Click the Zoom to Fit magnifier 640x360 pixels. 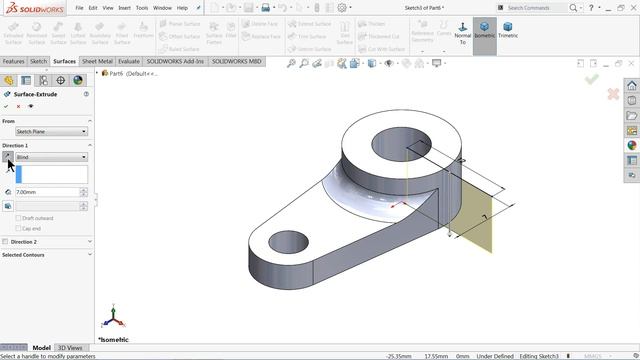(x=291, y=63)
